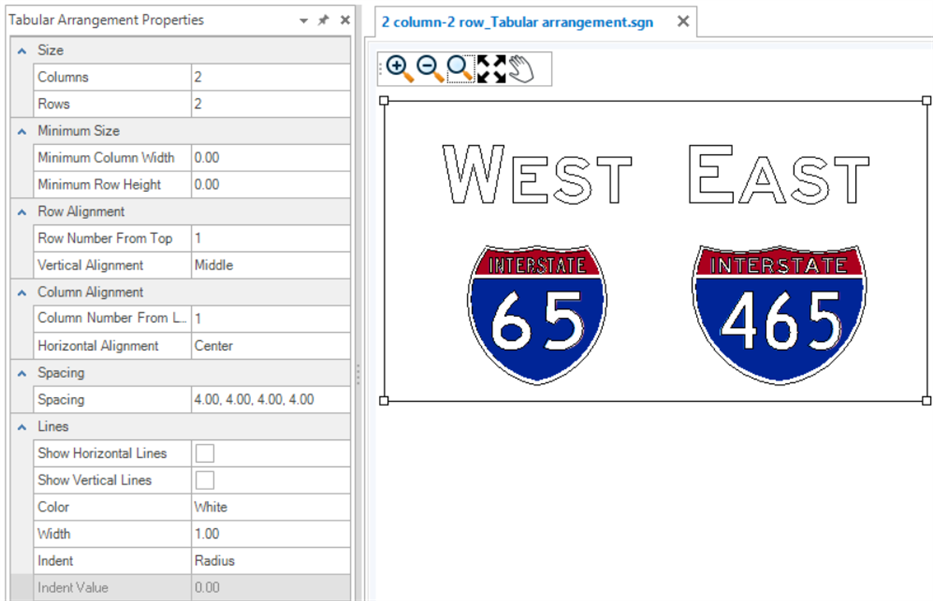Collapse the Spacing section

(22, 373)
